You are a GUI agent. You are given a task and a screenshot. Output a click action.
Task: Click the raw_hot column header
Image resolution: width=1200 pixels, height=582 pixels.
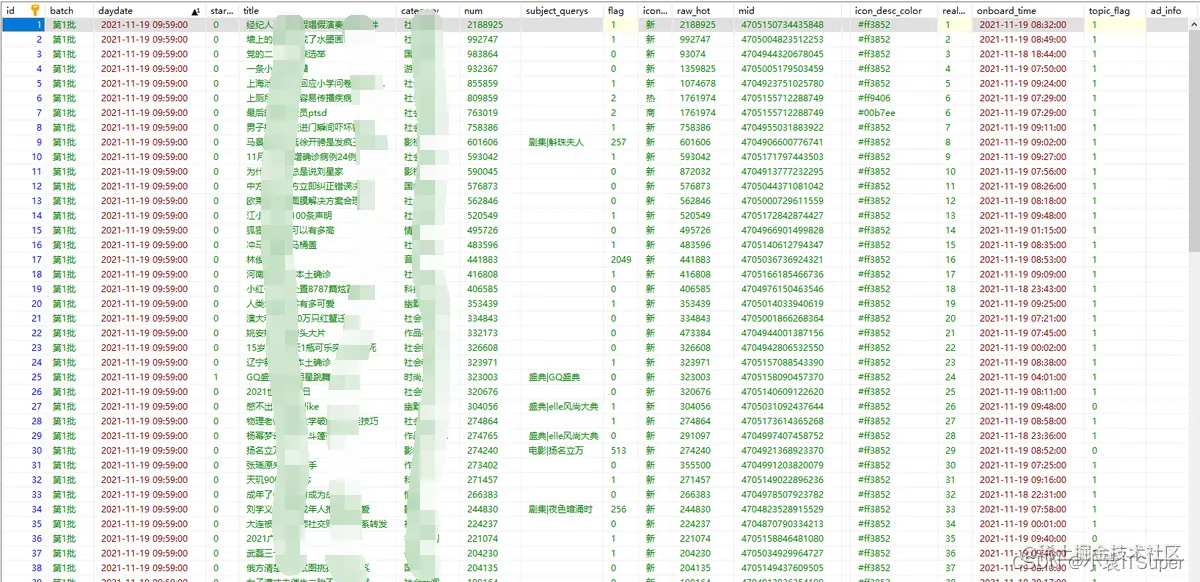coord(704,10)
